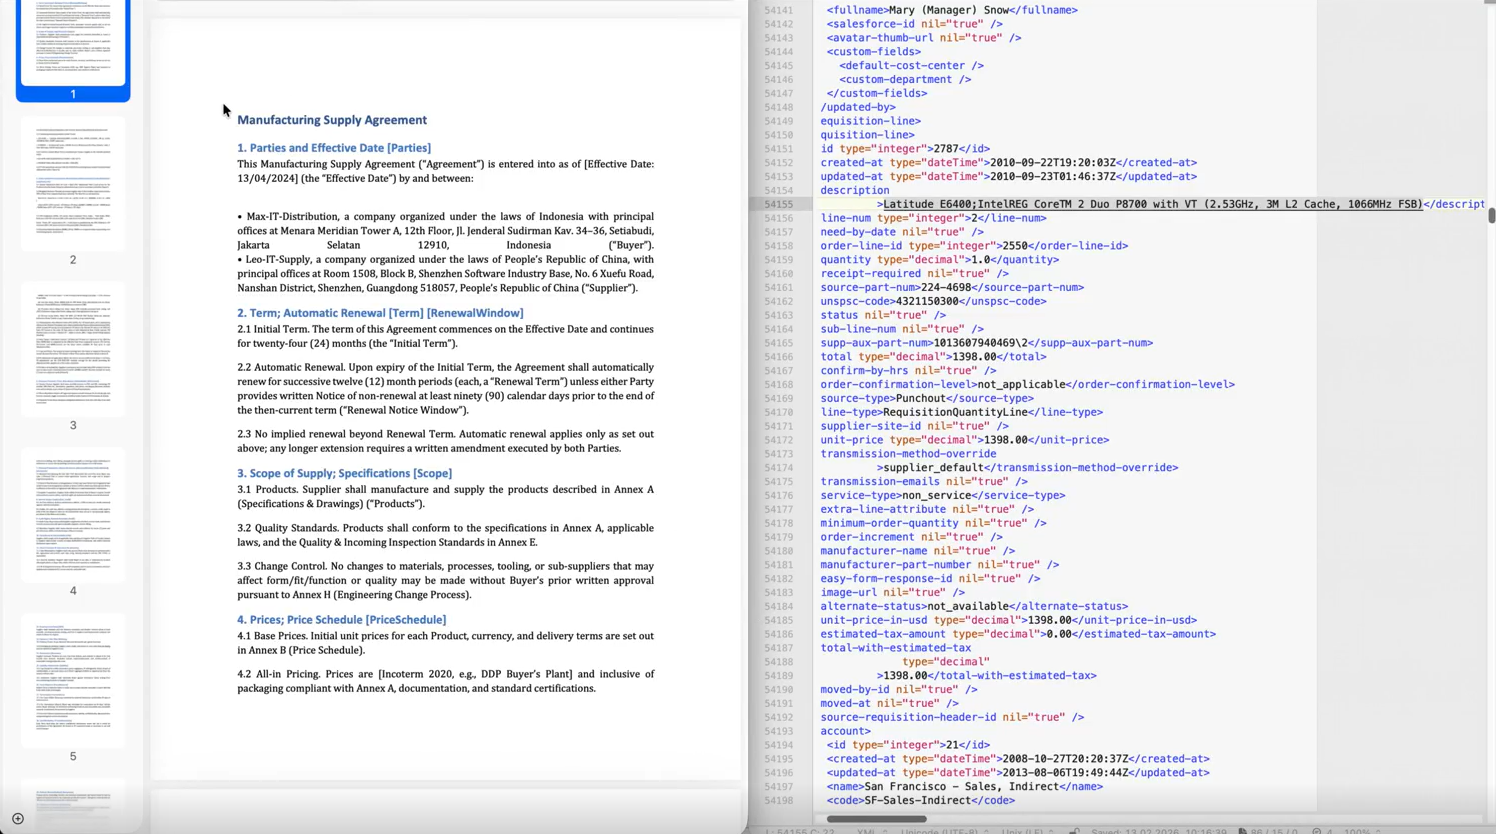The height and width of the screenshot is (834, 1496).
Task: Click the clock icon in the status bar
Action: tap(1317, 831)
